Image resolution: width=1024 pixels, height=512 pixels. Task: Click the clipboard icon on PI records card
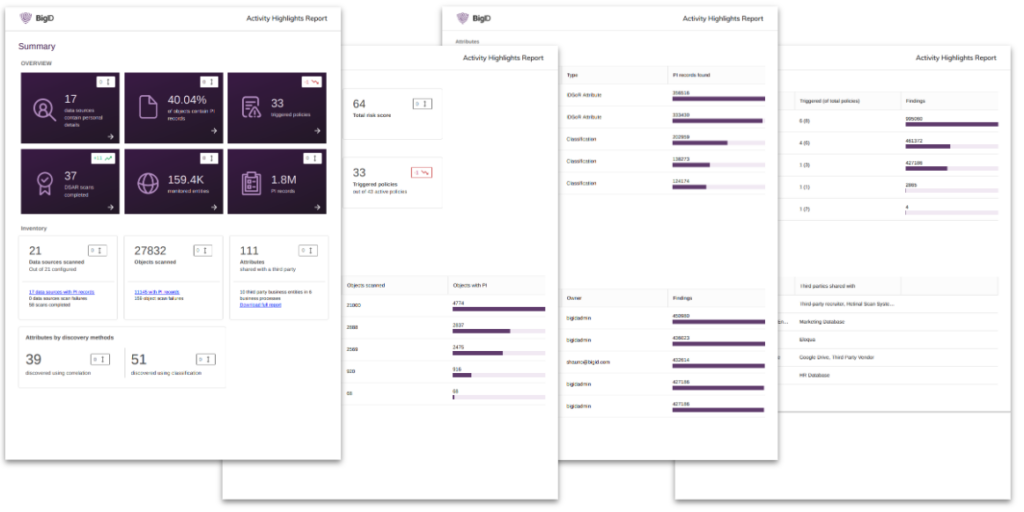[x=251, y=181]
